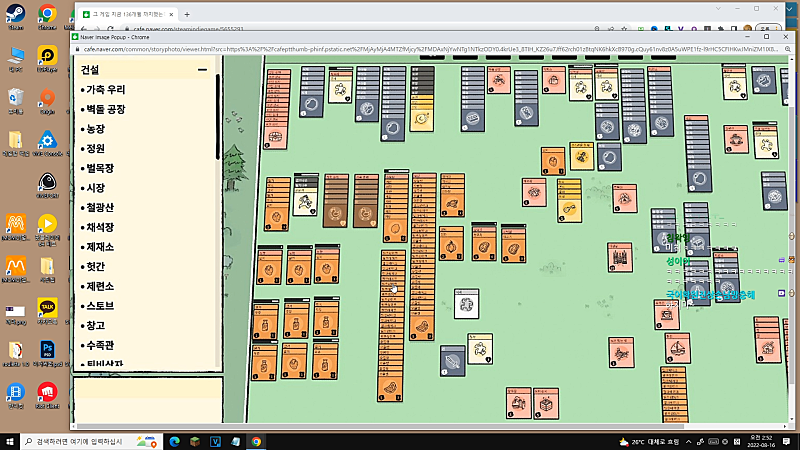Select 가축 우리 from the build list
Image resolution: width=800 pixels, height=450 pixels.
pyautogui.click(x=104, y=90)
